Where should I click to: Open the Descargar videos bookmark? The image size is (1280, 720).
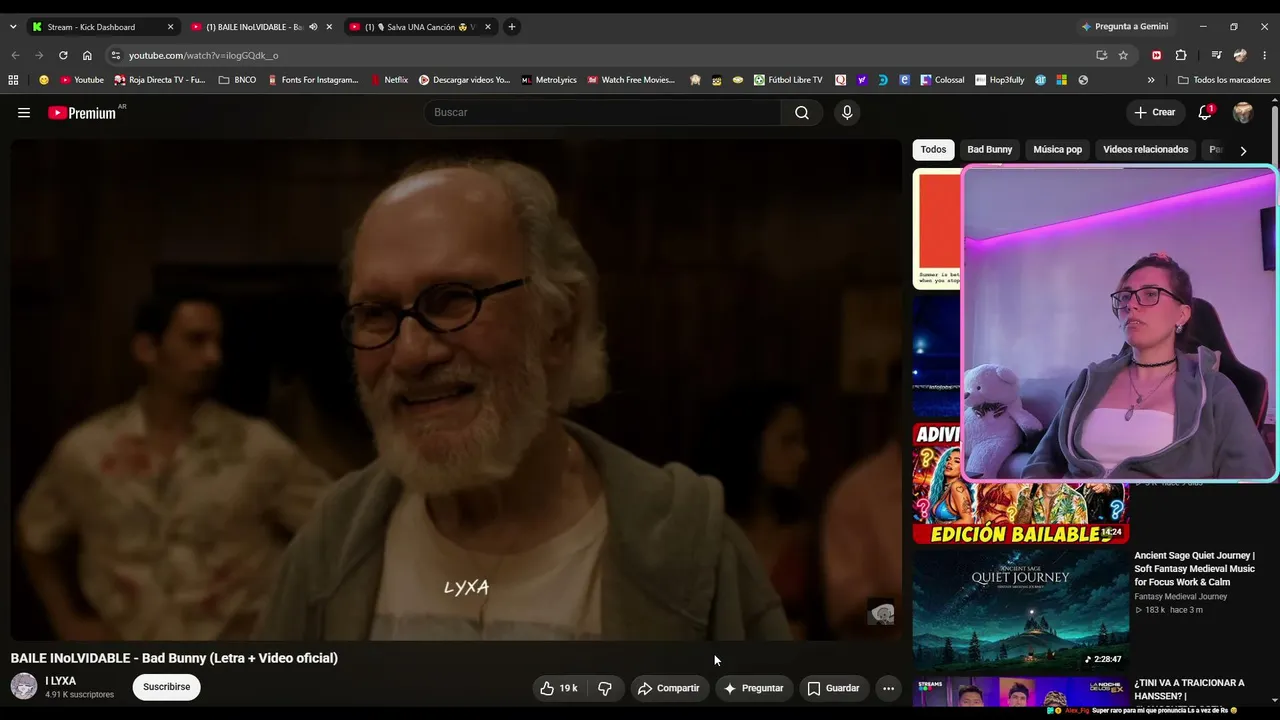pyautogui.click(x=464, y=80)
